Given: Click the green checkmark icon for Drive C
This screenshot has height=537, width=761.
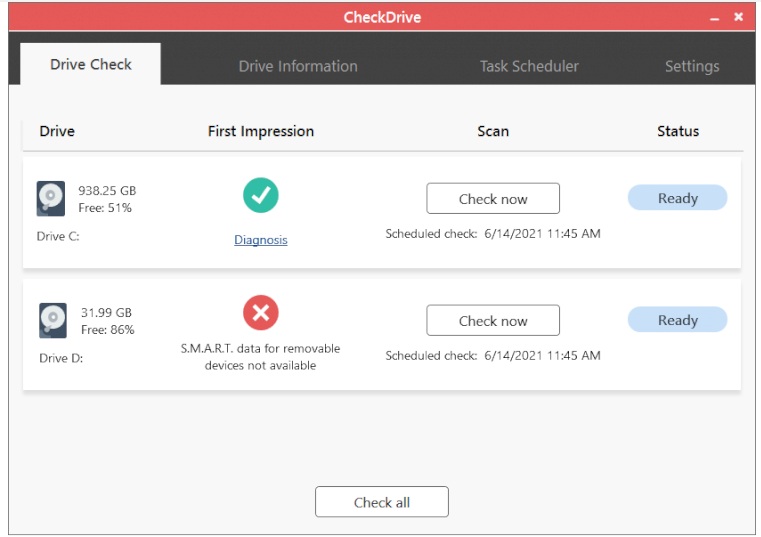Looking at the screenshot, I should 261,195.
